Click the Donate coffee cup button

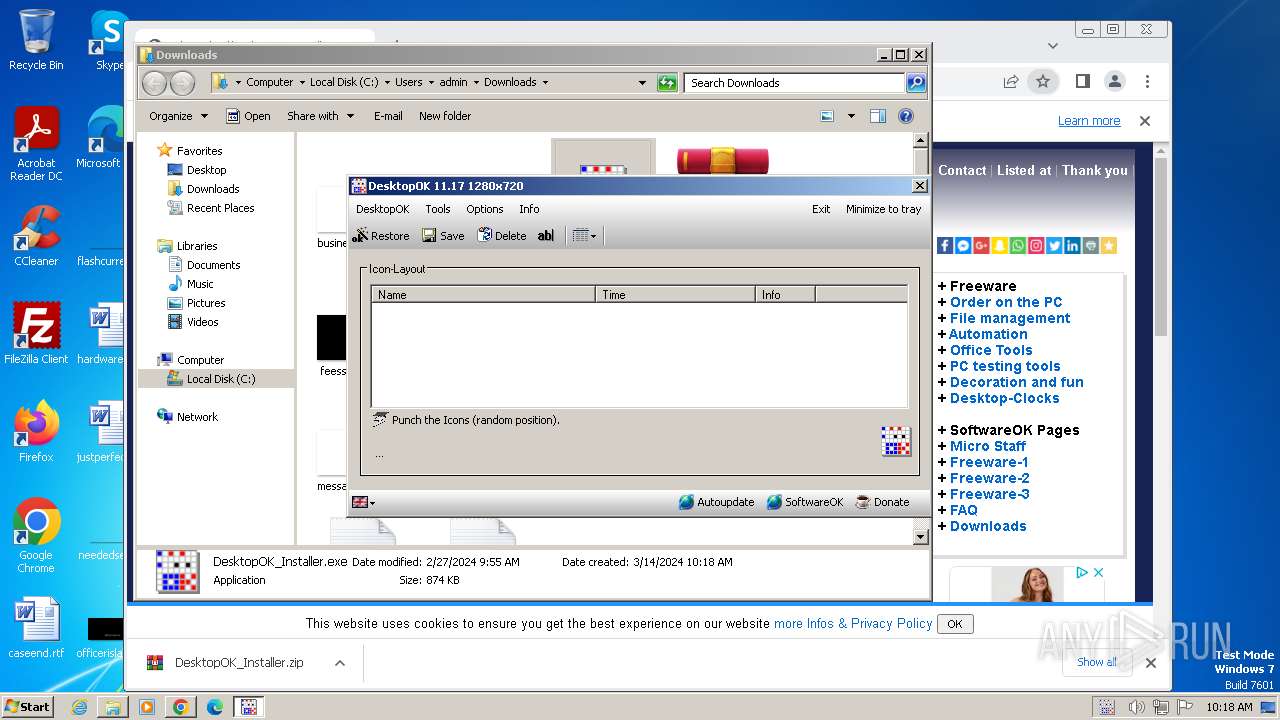click(883, 502)
